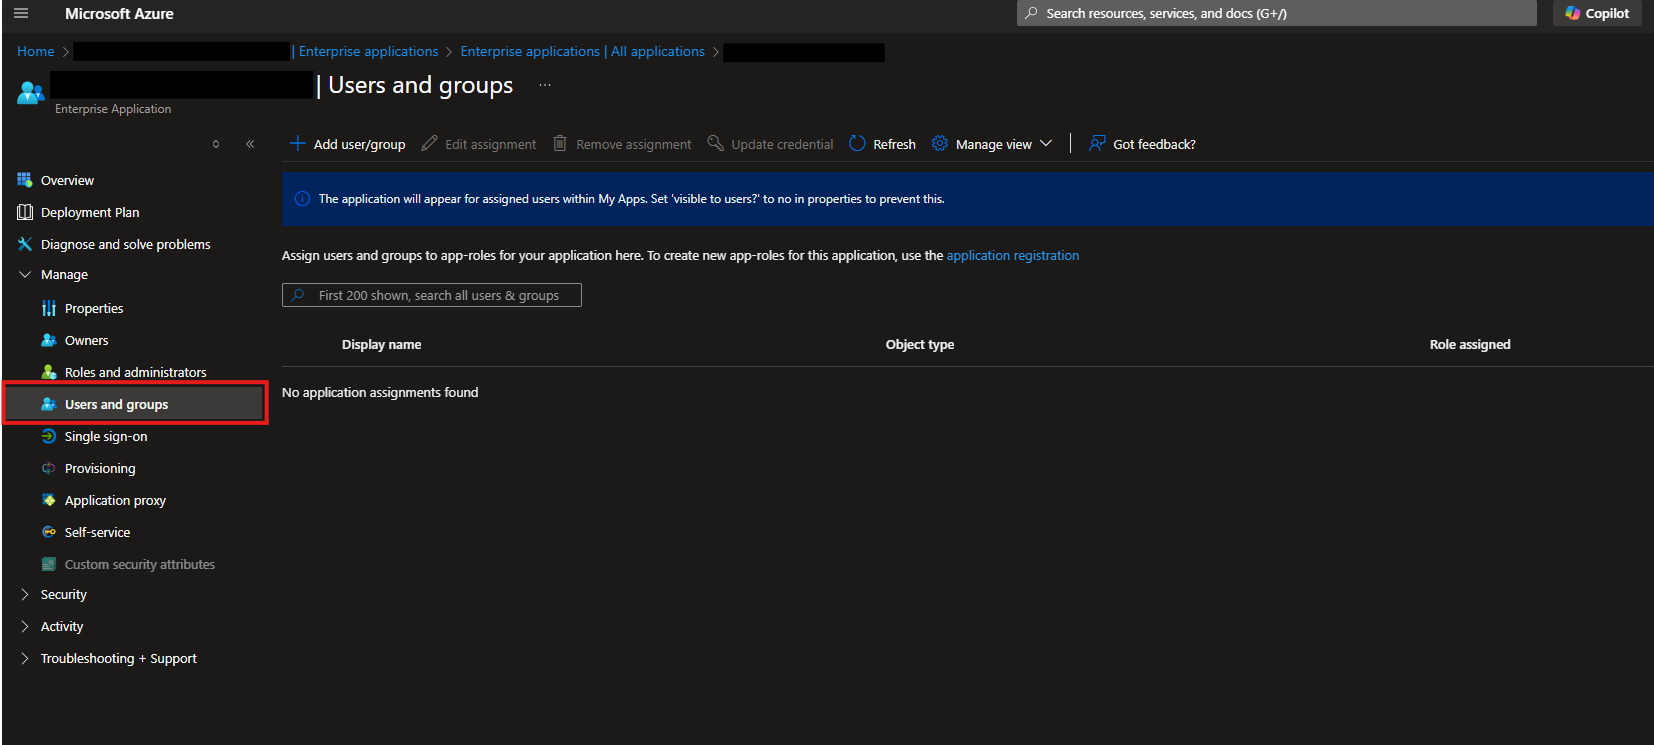Select Properties in the Manage menu
Viewport: 1654px width, 745px height.
[94, 308]
